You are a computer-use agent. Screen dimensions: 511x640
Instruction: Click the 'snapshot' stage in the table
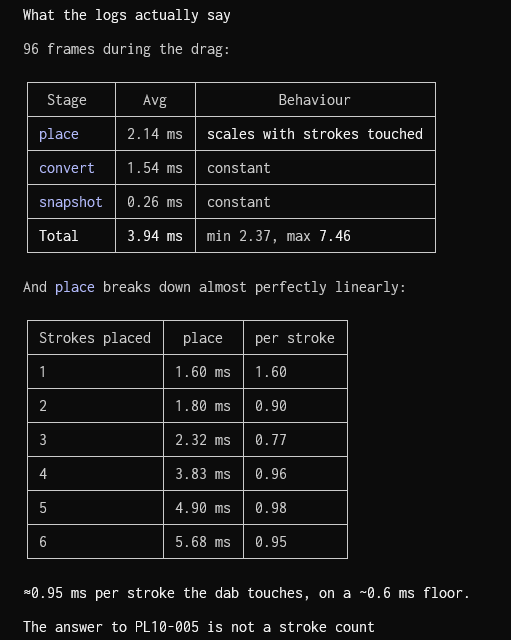tap(71, 202)
